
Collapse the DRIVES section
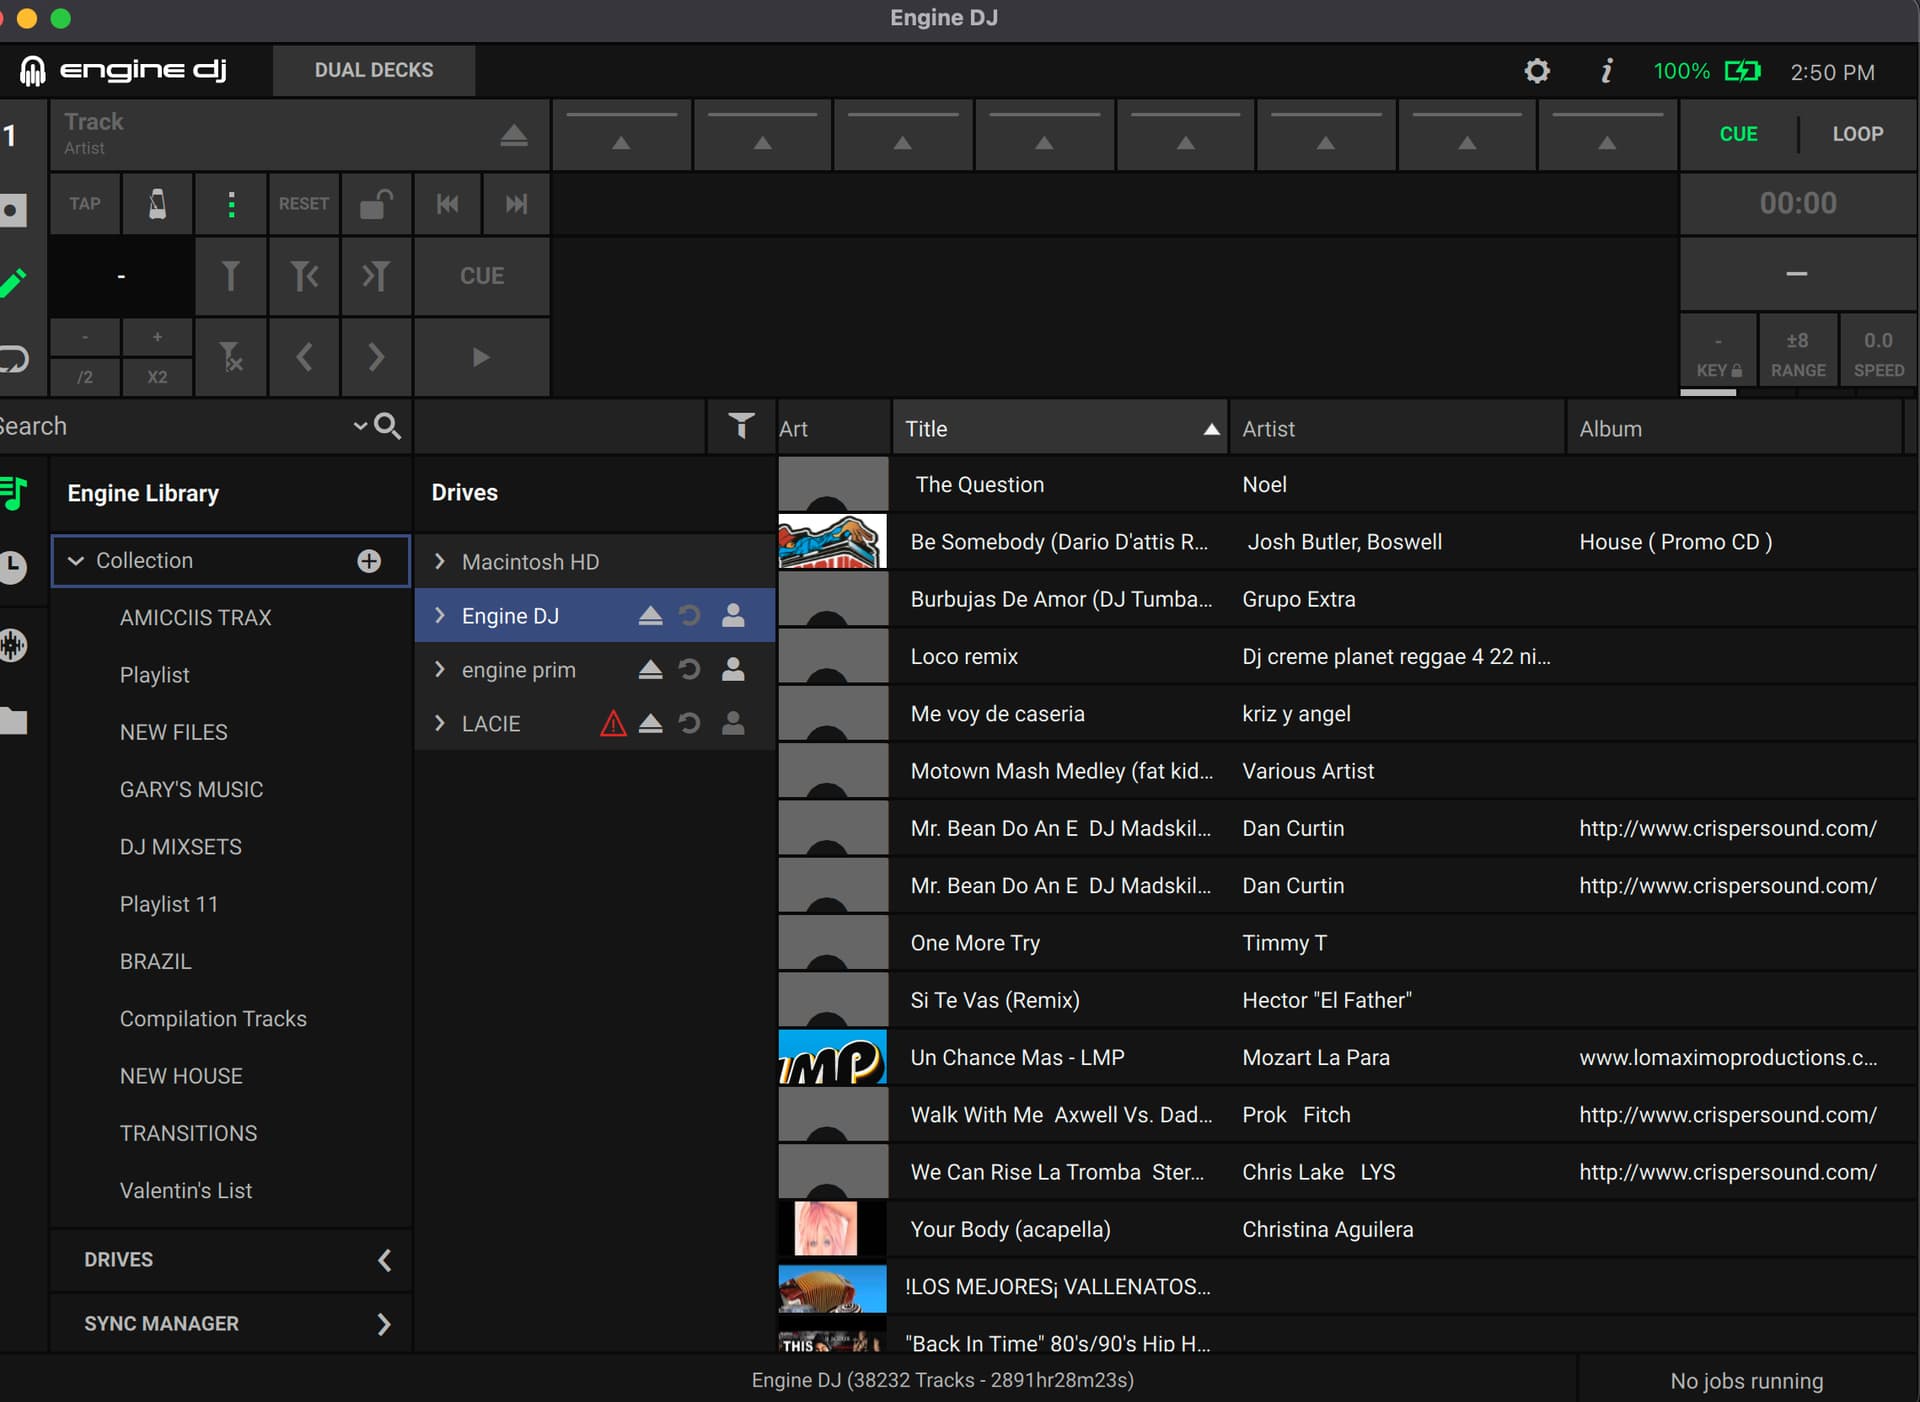coord(385,1260)
